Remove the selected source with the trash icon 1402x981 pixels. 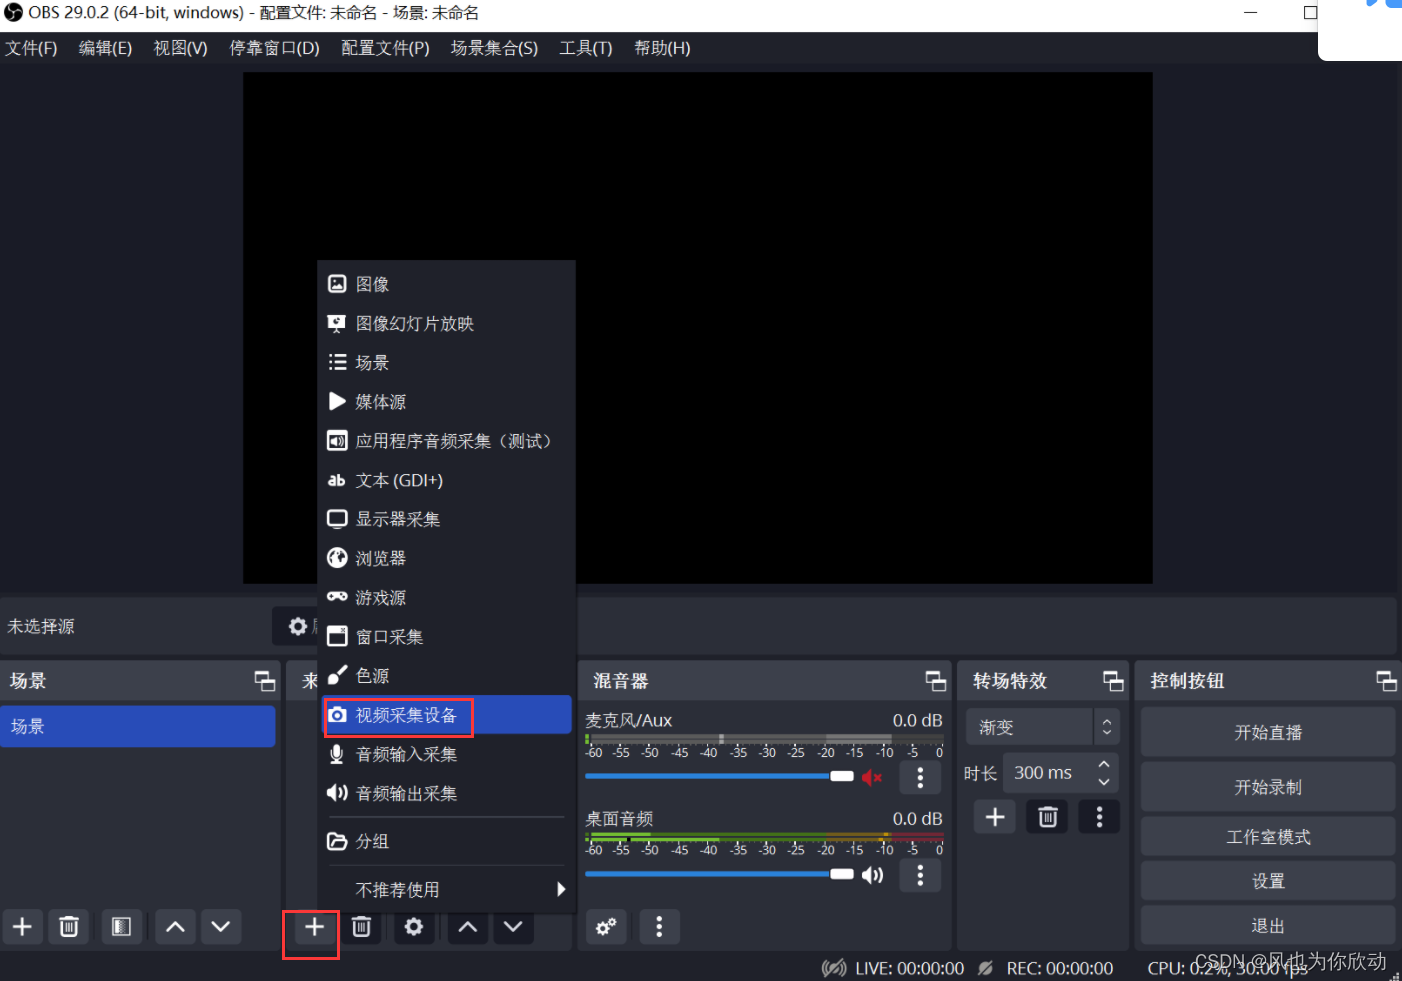pyautogui.click(x=361, y=927)
